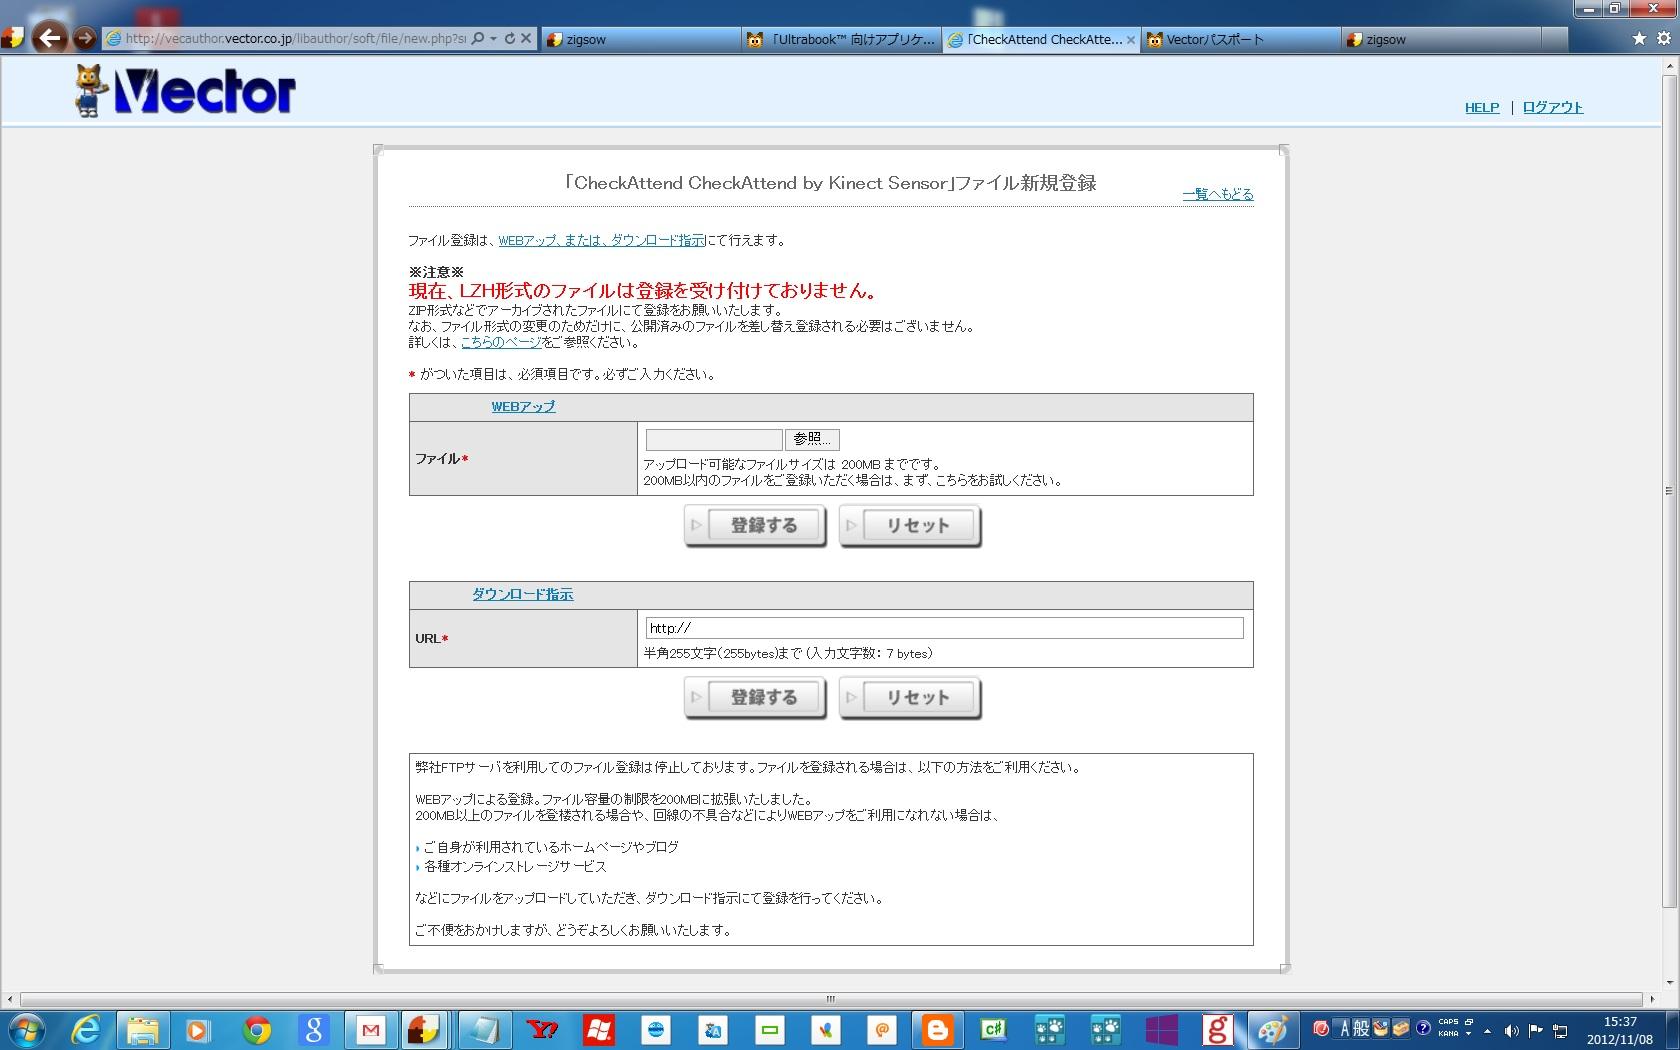Launch Chrome from the taskbar

(257, 1029)
